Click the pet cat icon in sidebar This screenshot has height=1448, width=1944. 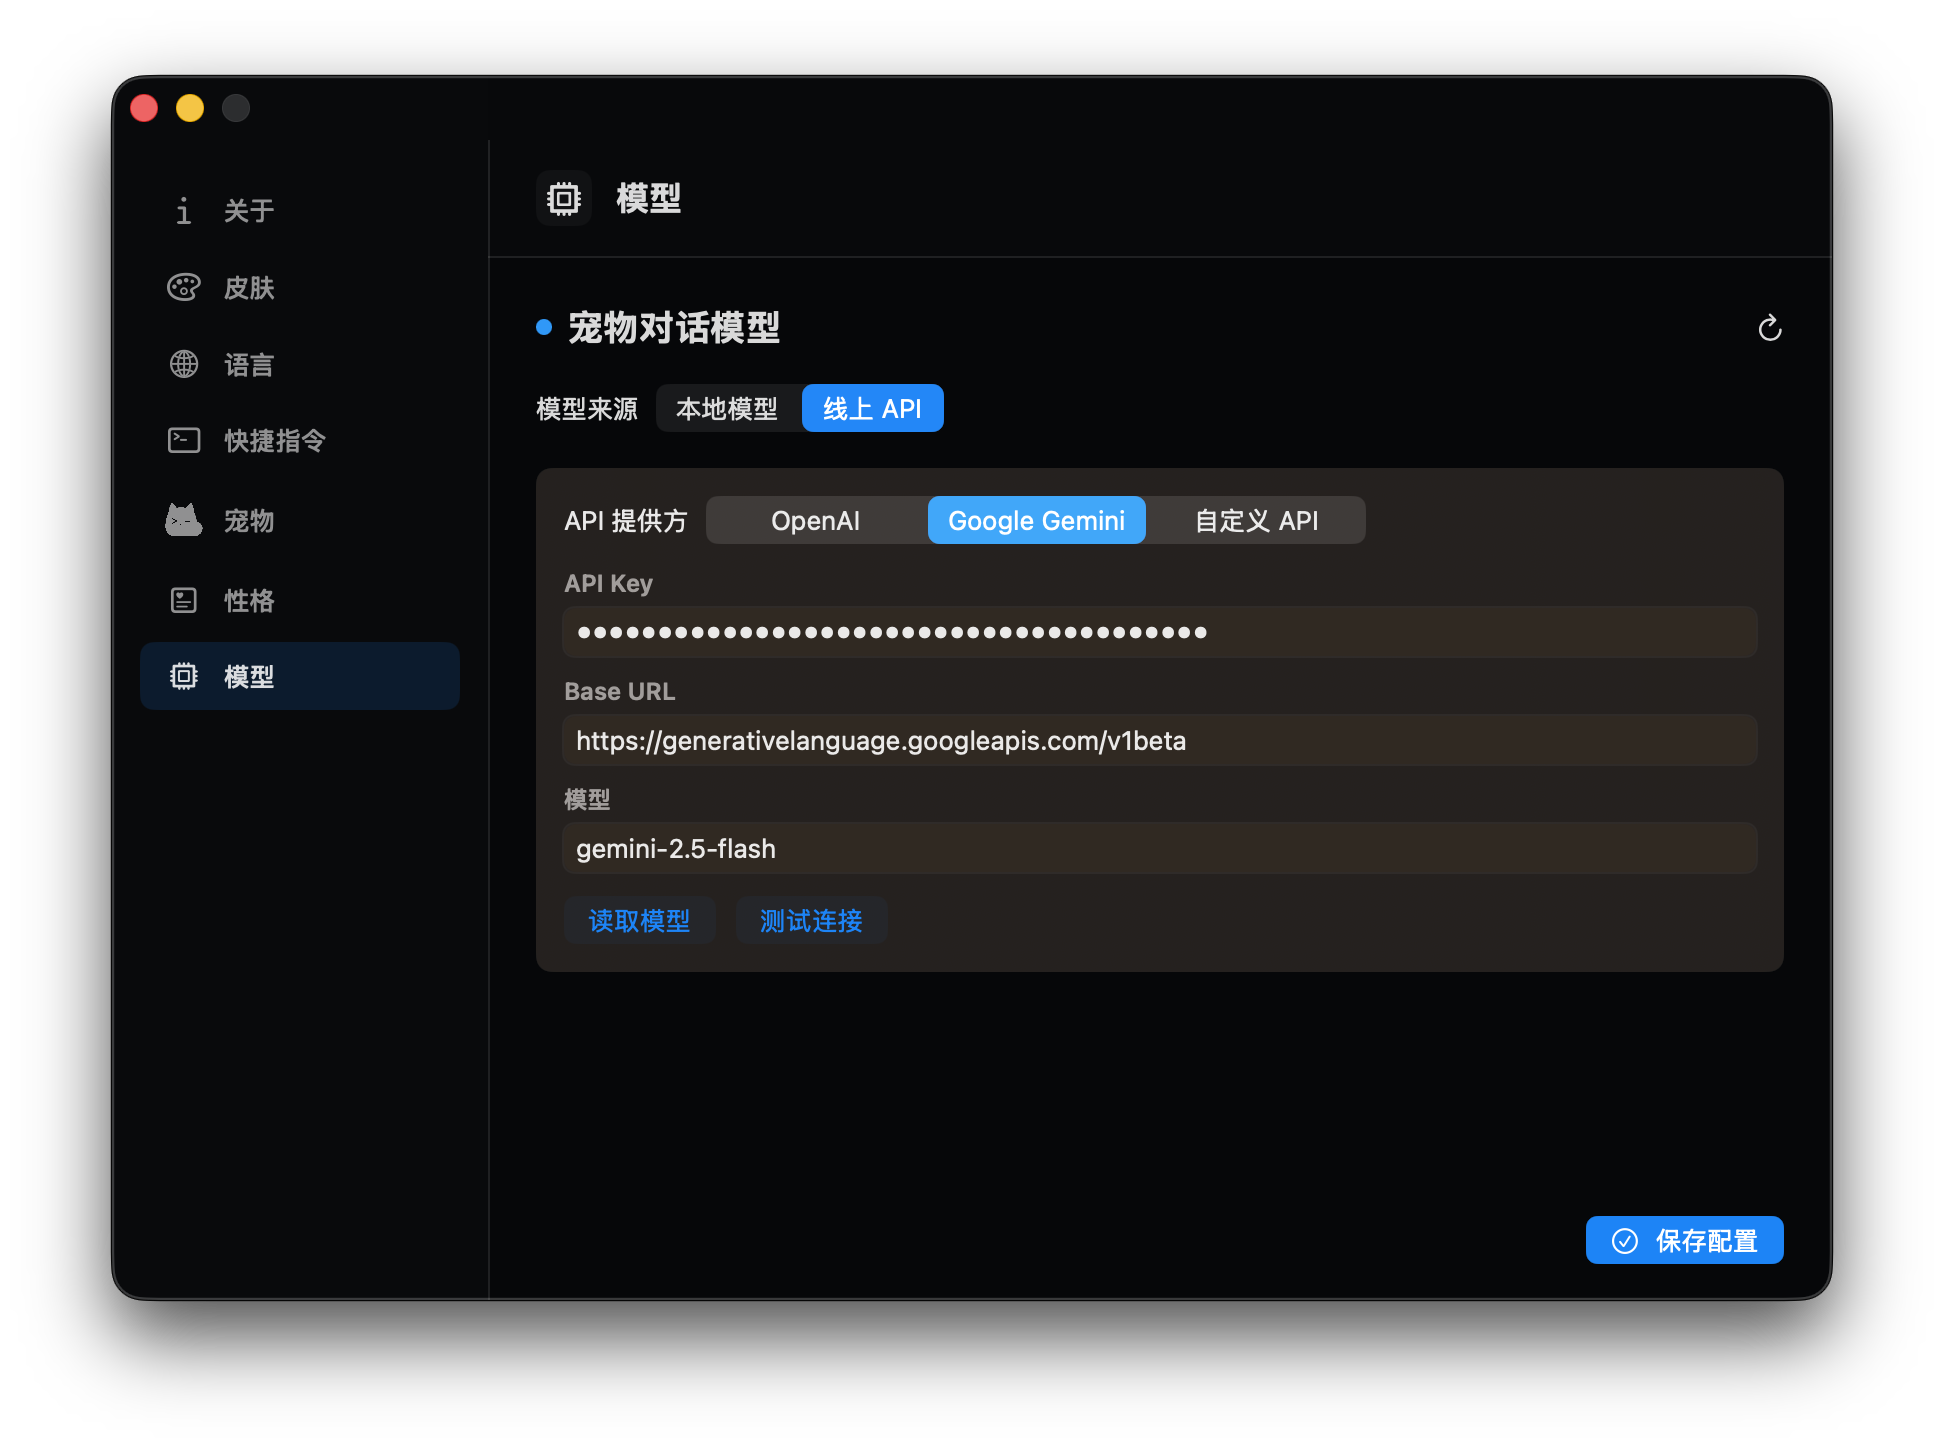coord(184,520)
